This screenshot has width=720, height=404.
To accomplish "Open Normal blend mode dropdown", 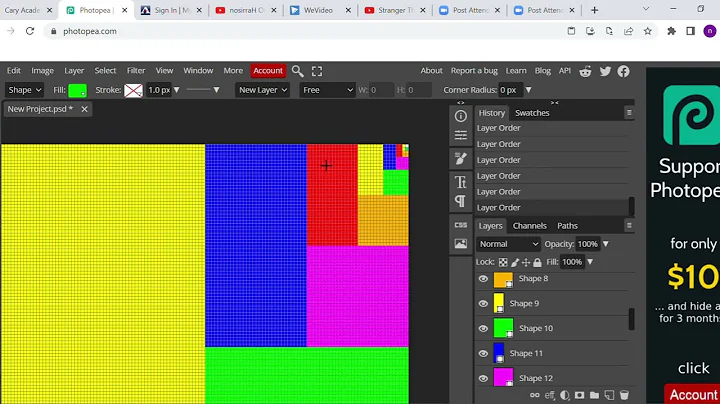I will 508,244.
